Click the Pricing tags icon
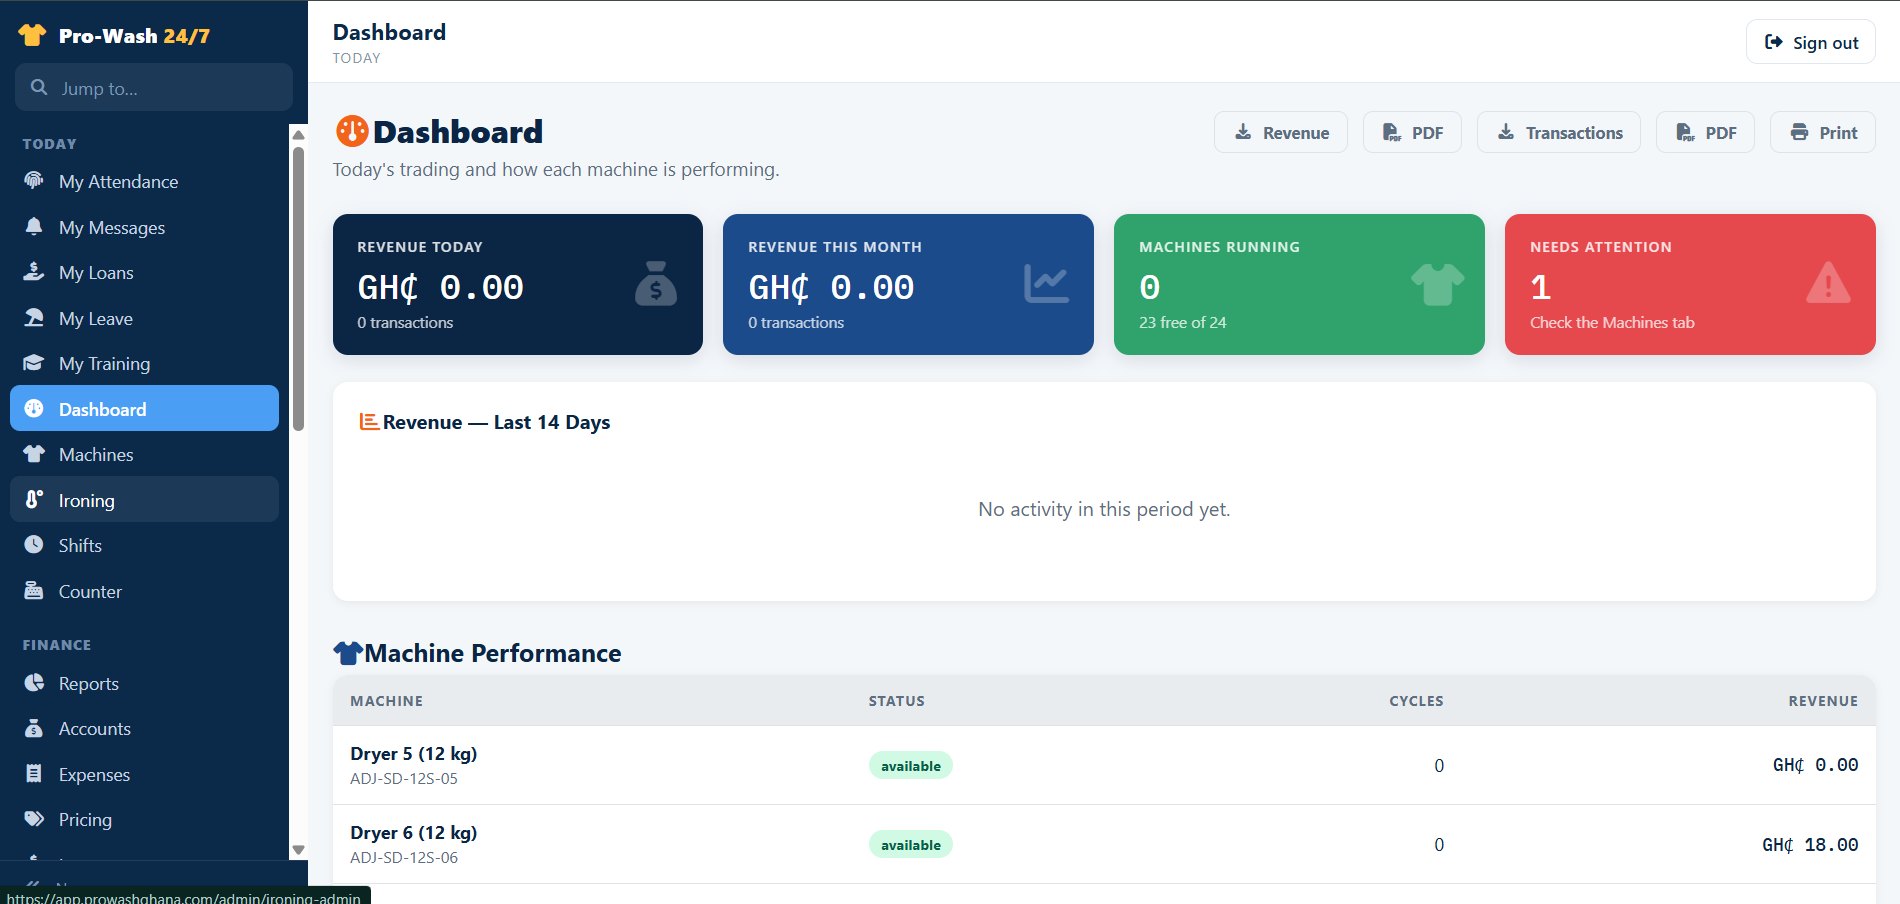The image size is (1900, 904). click(x=34, y=819)
